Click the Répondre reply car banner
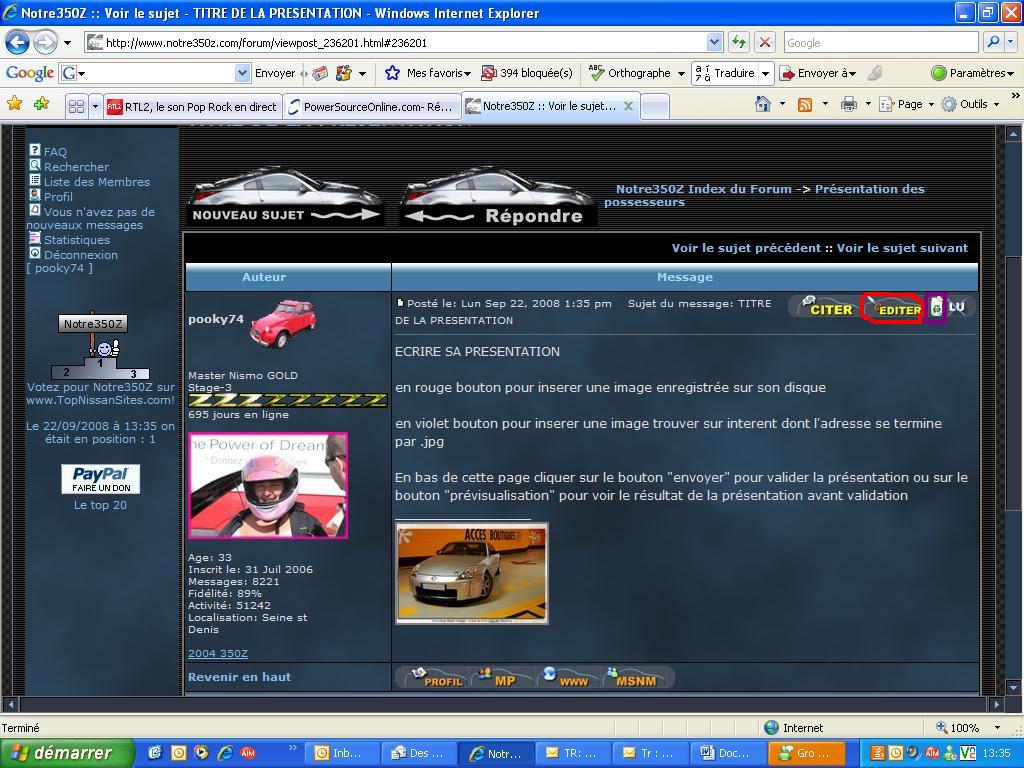This screenshot has width=1024, height=768. pos(497,197)
